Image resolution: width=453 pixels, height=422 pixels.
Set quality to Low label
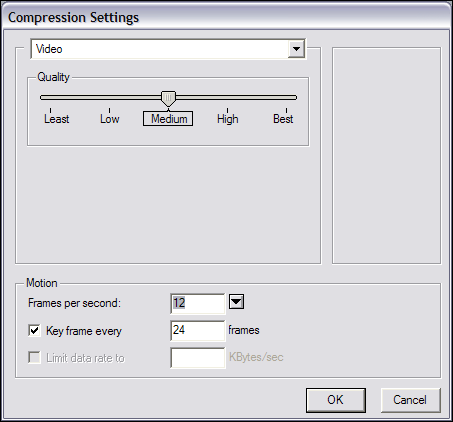coord(110,119)
